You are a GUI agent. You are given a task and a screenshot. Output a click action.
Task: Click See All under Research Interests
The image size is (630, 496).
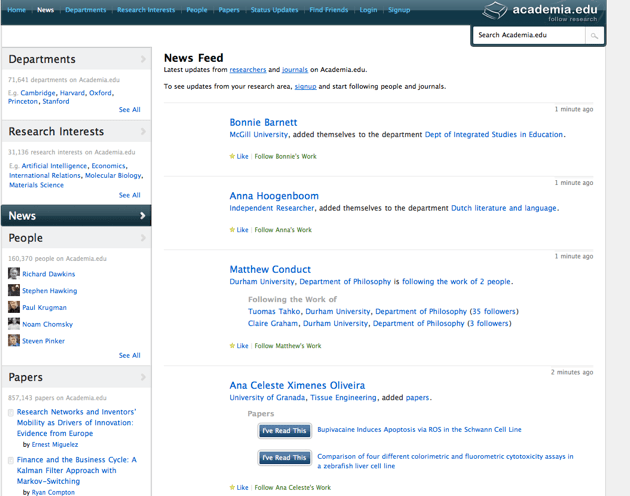pos(129,195)
